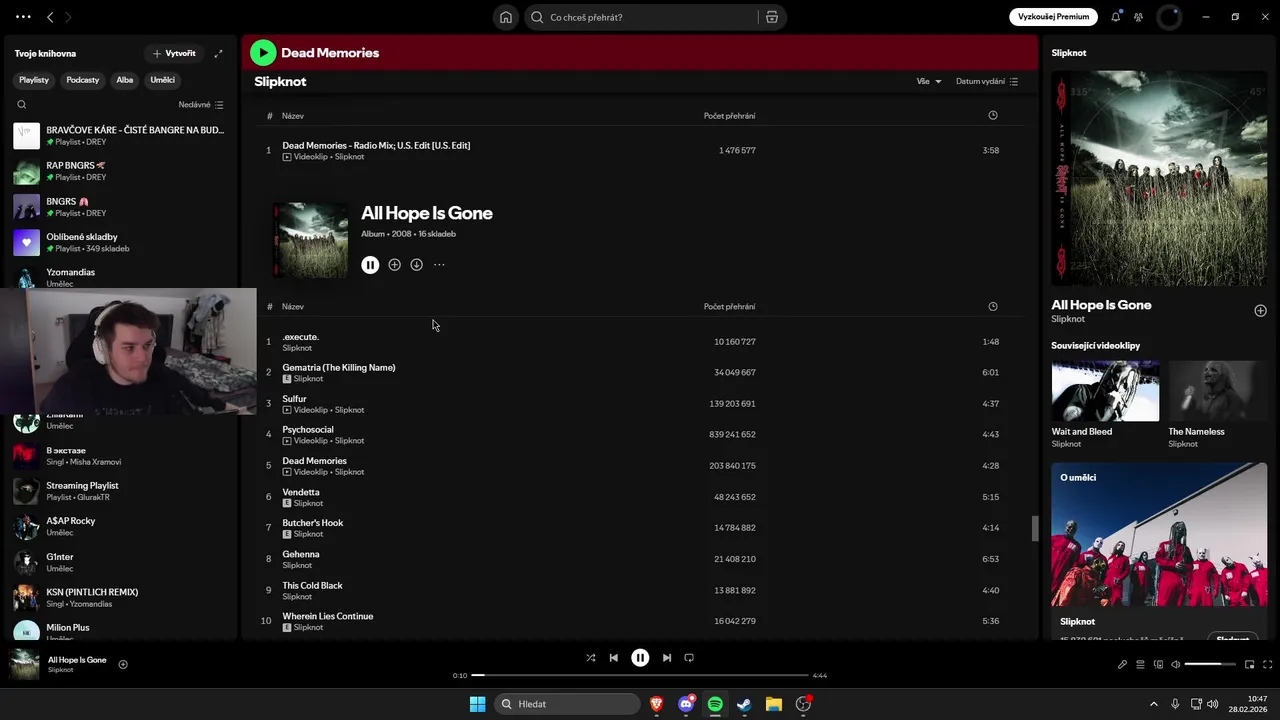Adjust the Spotify volume slider
The height and width of the screenshot is (720, 1280).
tap(1210, 664)
